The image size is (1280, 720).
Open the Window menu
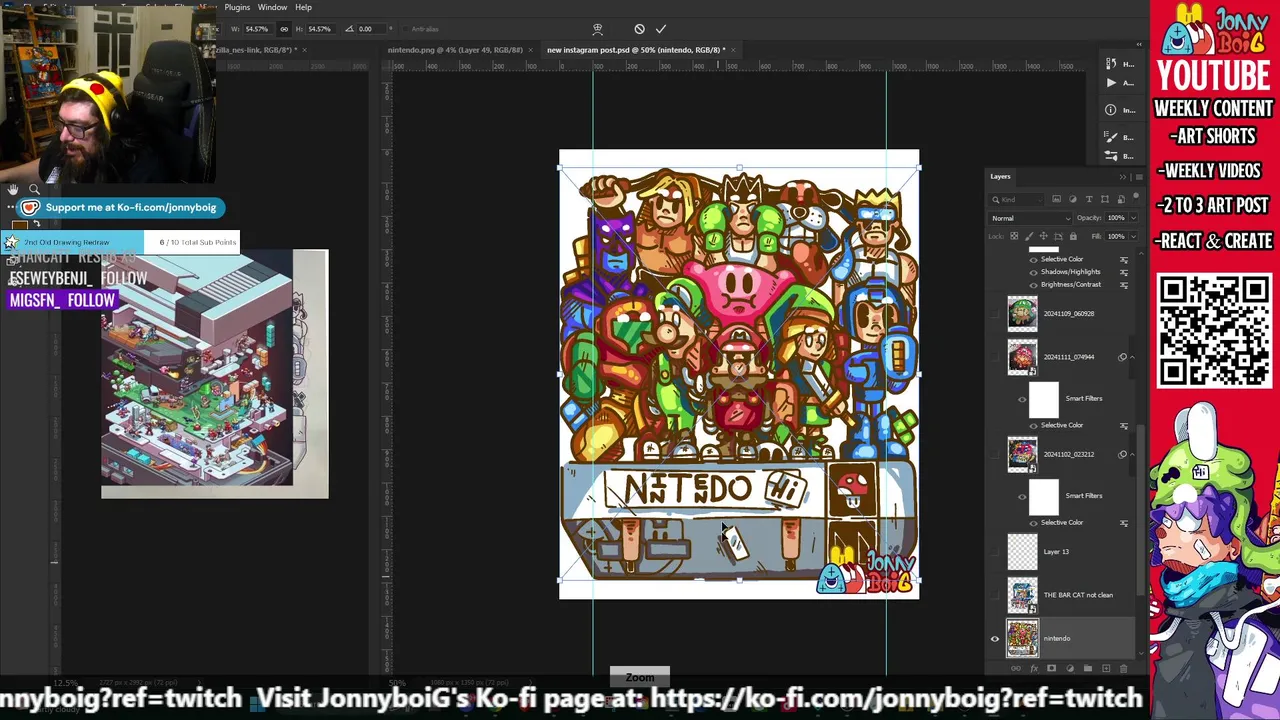pos(272,7)
